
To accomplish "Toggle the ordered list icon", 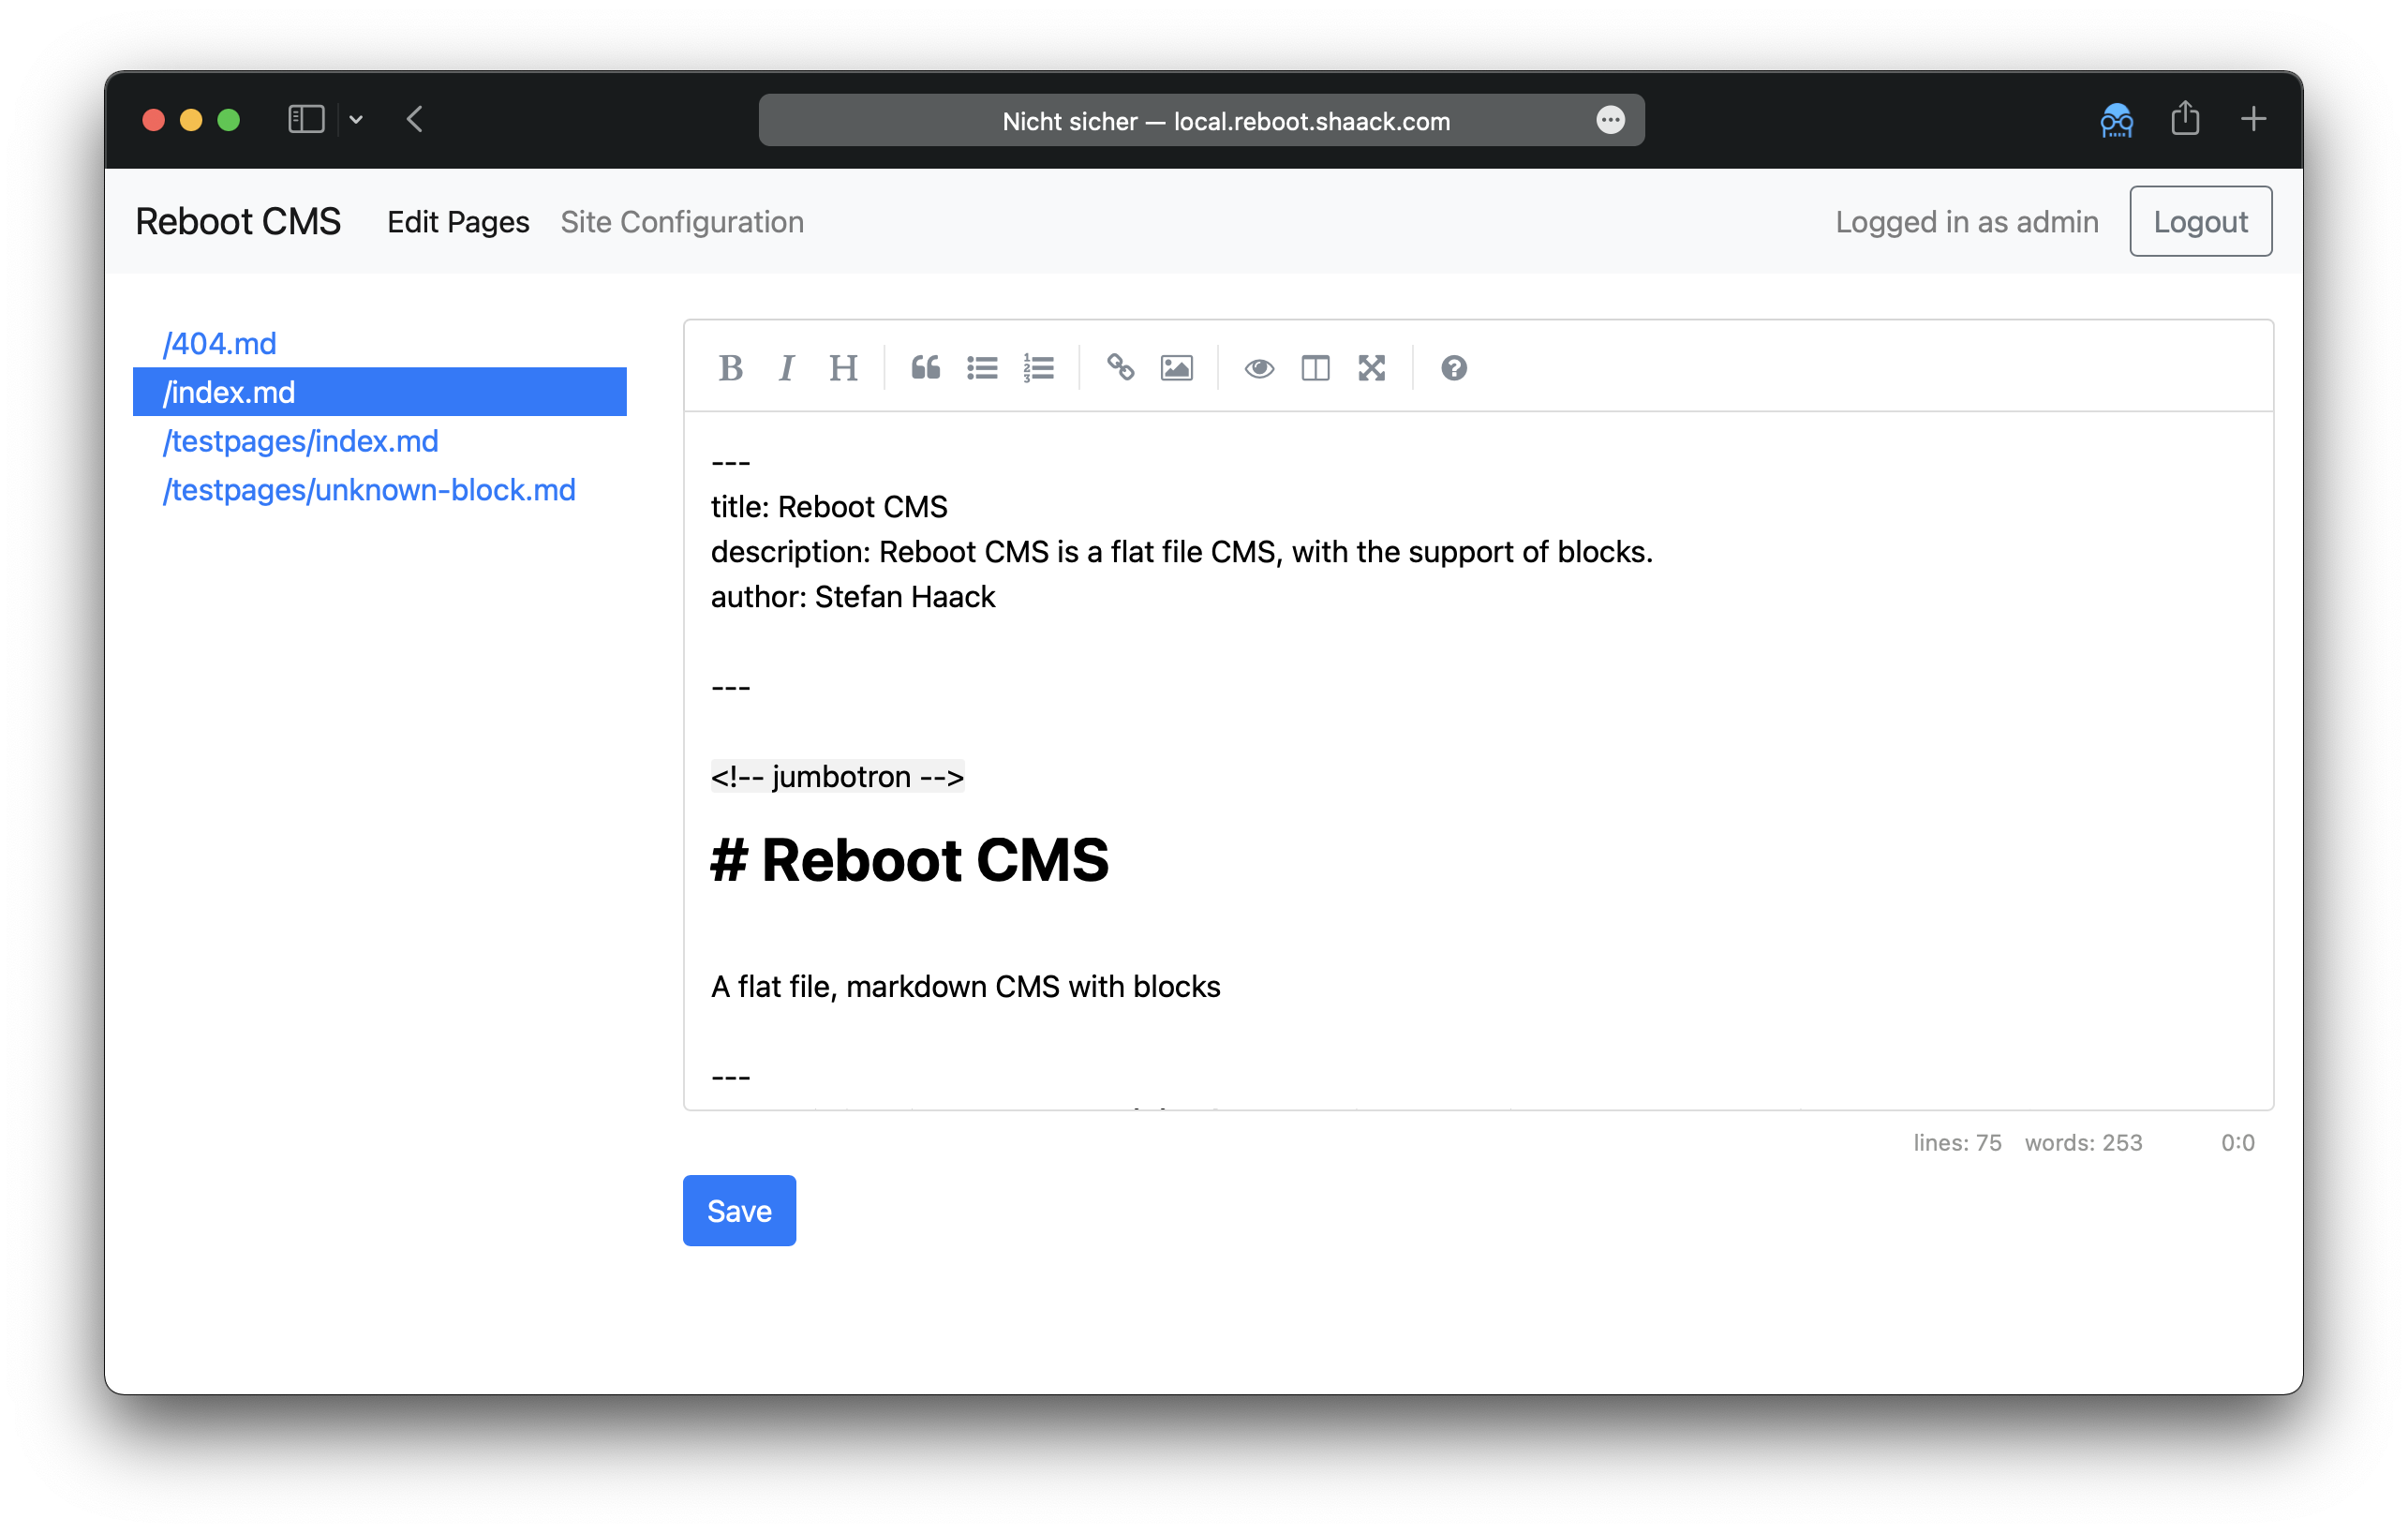I will tap(1035, 367).
